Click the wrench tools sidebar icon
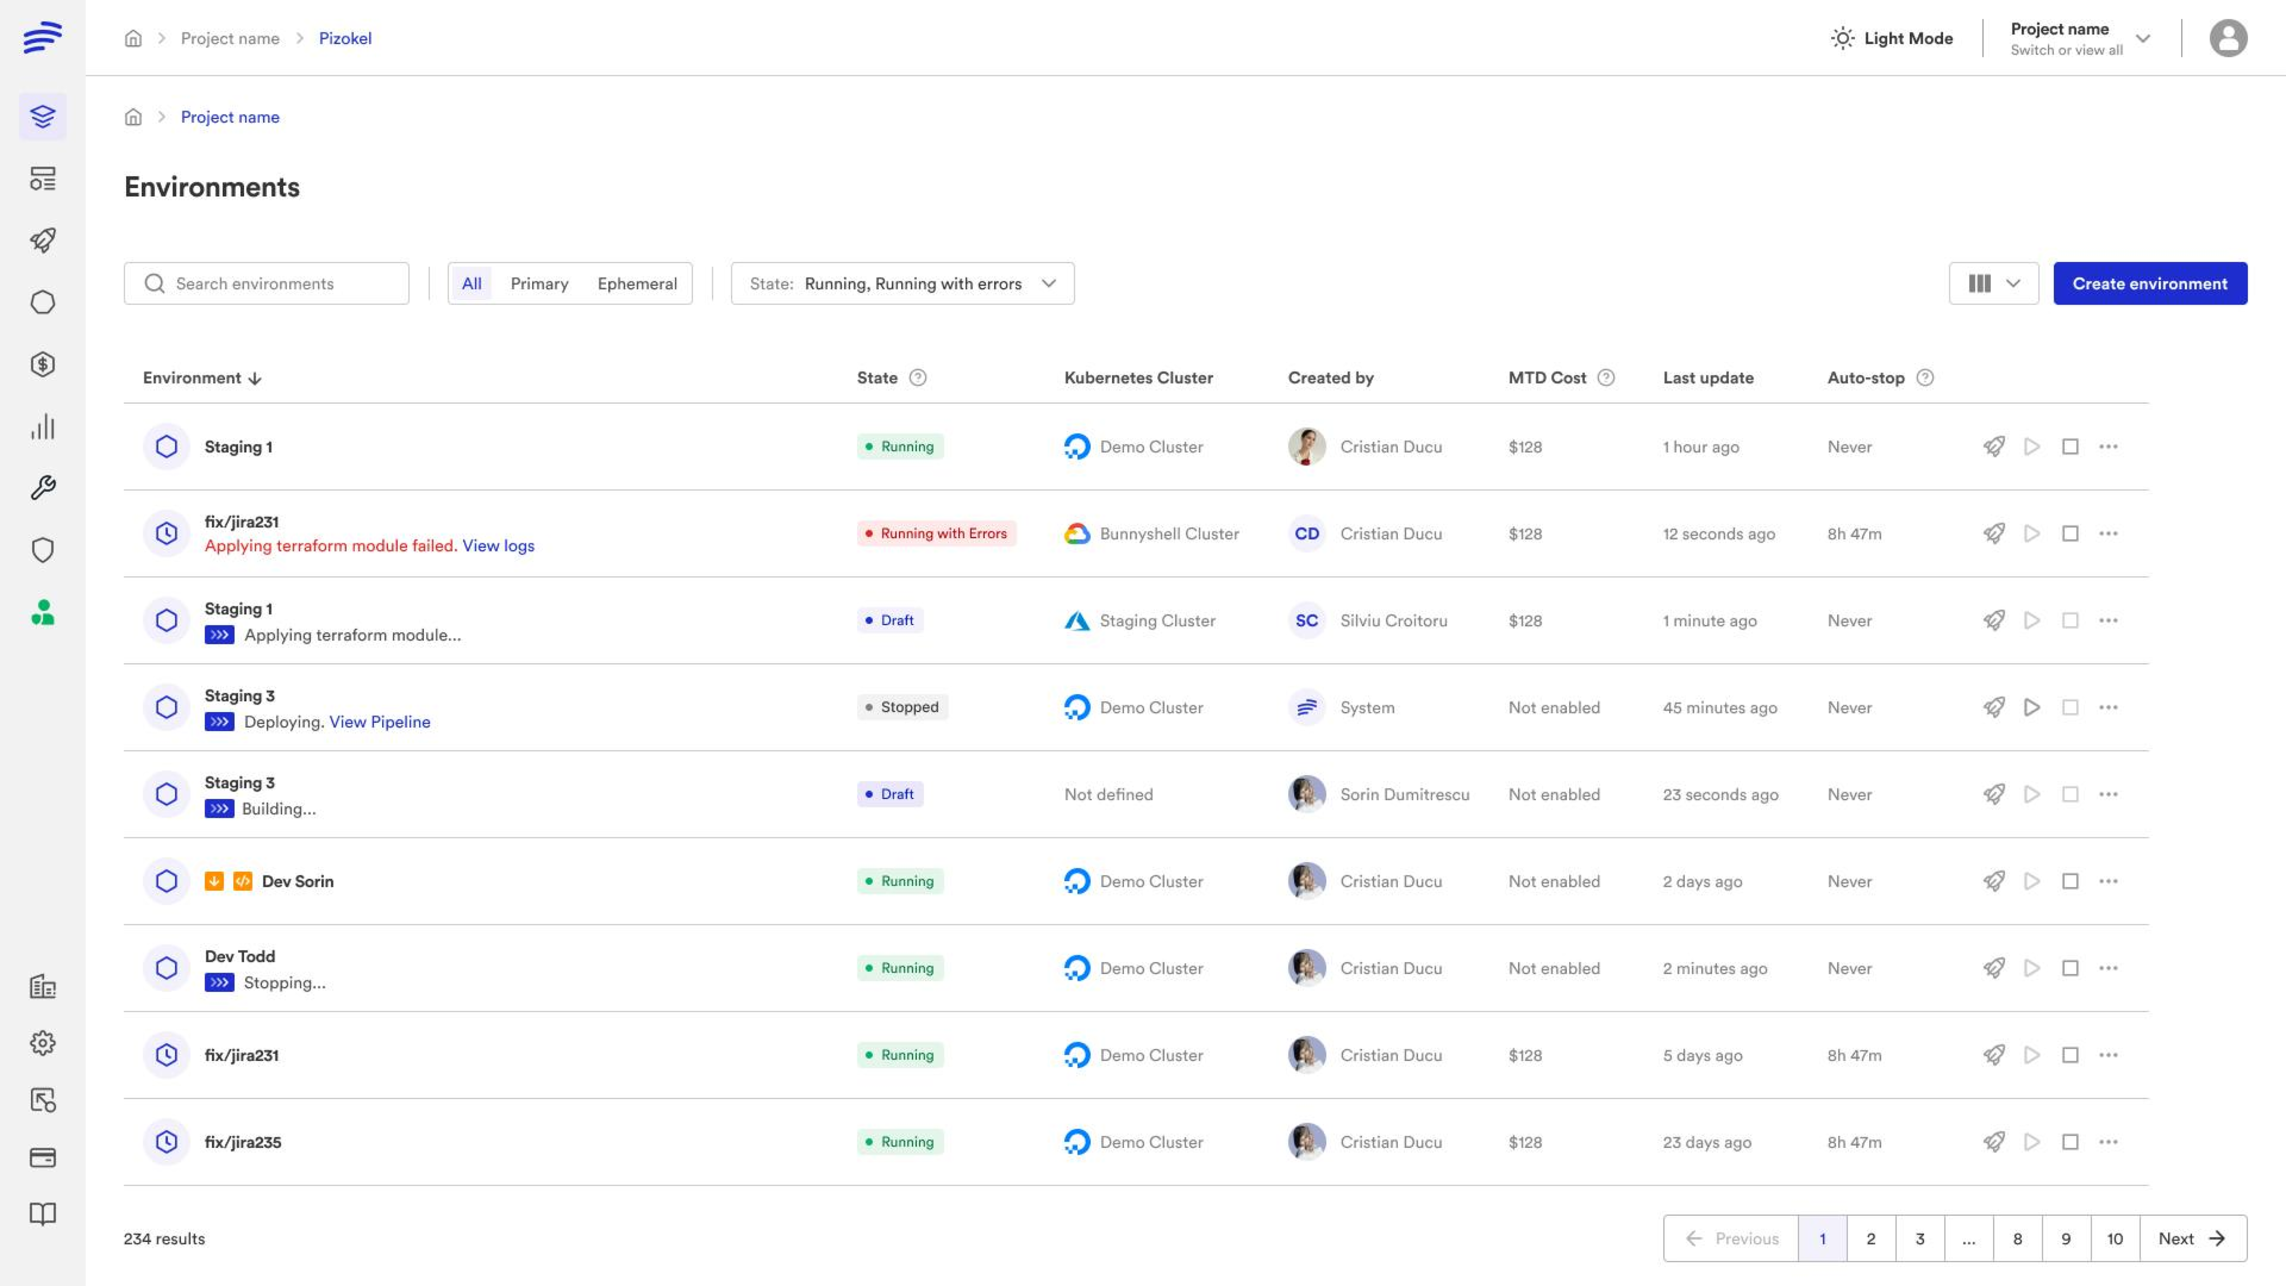The width and height of the screenshot is (2286, 1286). click(x=42, y=488)
